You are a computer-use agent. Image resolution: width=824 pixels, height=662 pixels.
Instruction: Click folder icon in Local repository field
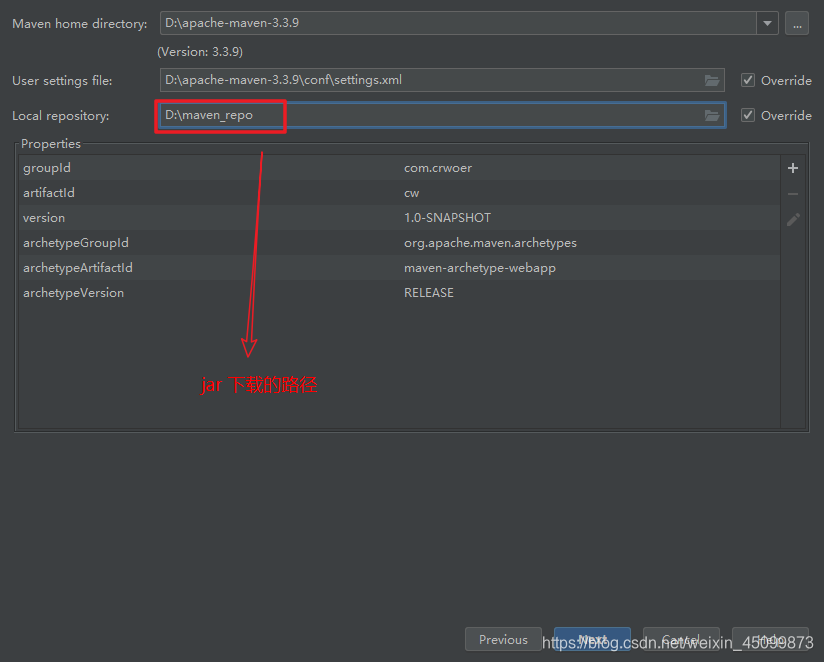point(712,116)
